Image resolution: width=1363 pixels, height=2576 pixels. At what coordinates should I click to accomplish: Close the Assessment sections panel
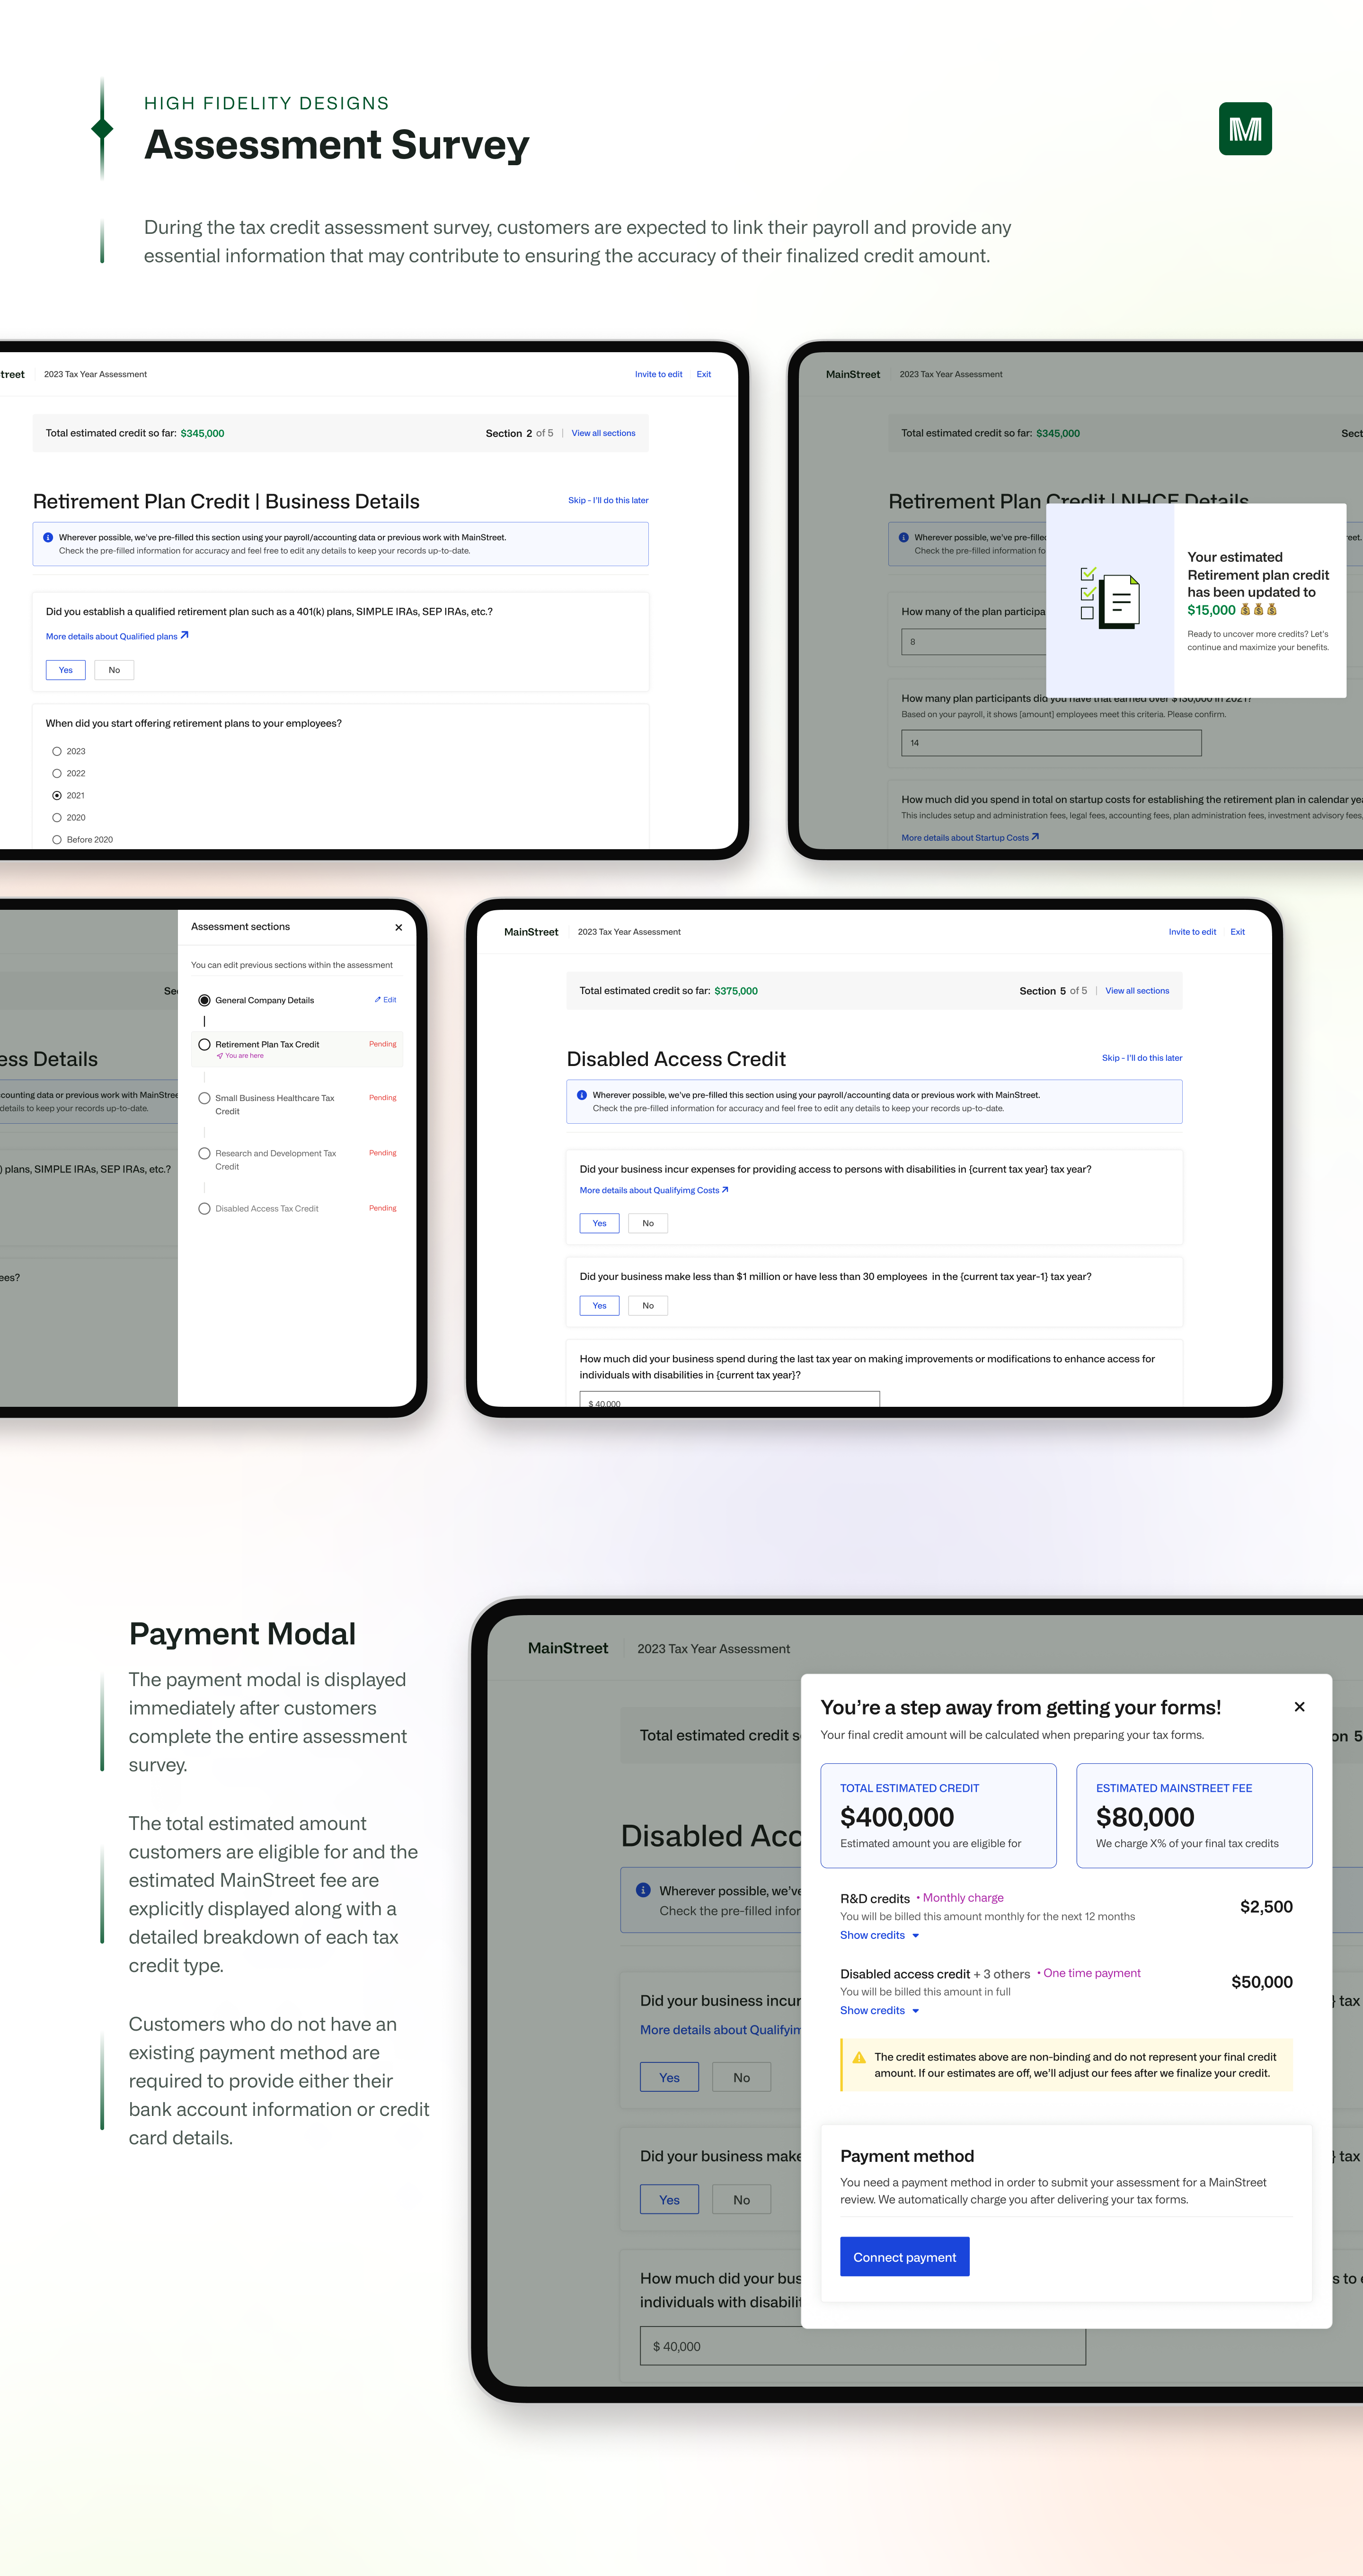pyautogui.click(x=398, y=927)
